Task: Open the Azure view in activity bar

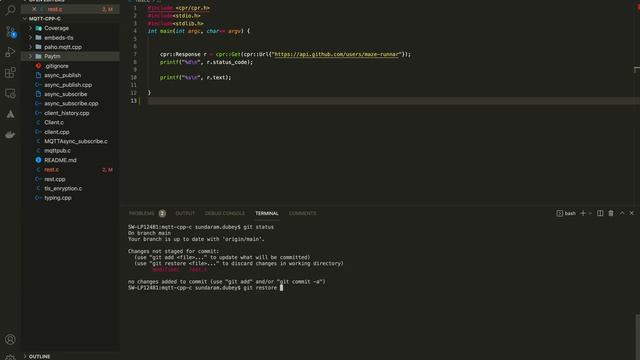Action: coord(10,114)
